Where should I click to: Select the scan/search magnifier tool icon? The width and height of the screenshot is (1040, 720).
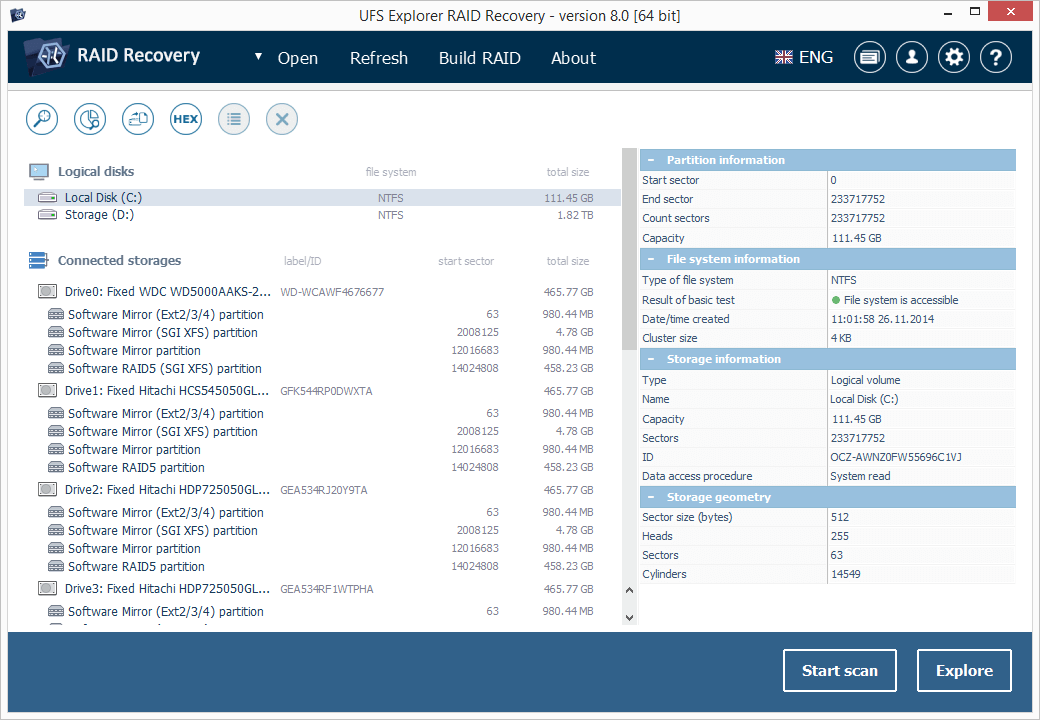point(41,118)
